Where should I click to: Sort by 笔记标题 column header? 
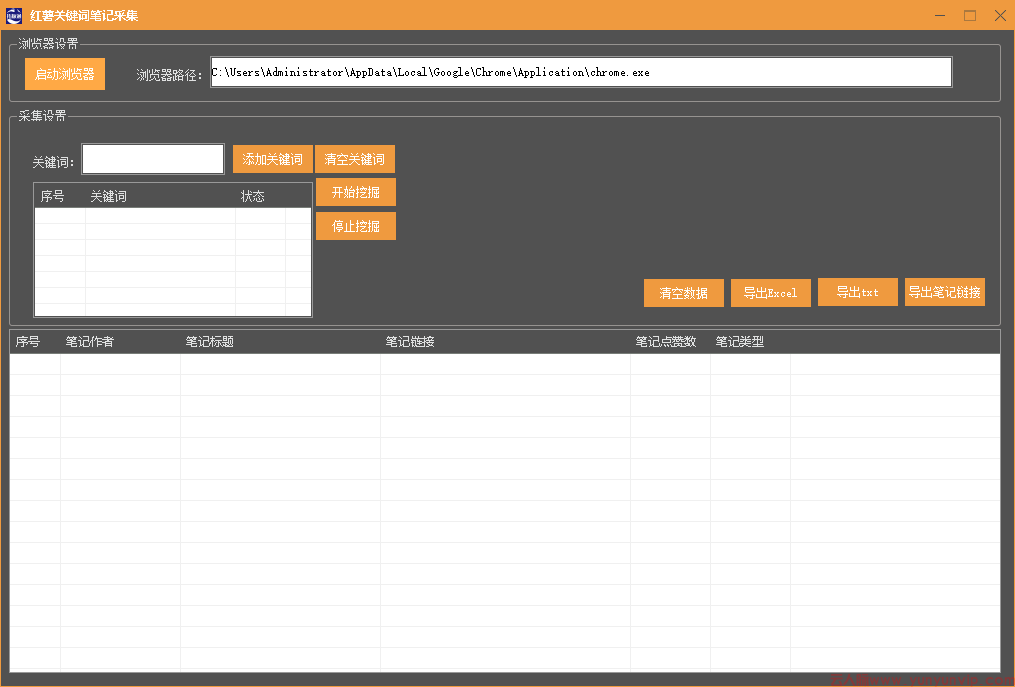280,342
